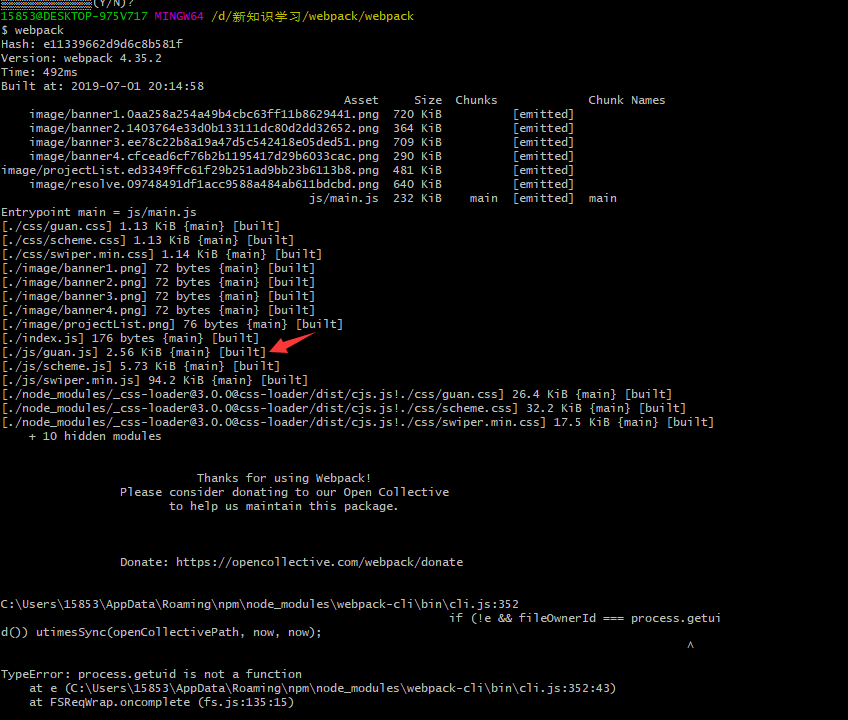Screen dimensions: 848x720
Task: Click the '290 KiB' size value
Action: point(417,156)
